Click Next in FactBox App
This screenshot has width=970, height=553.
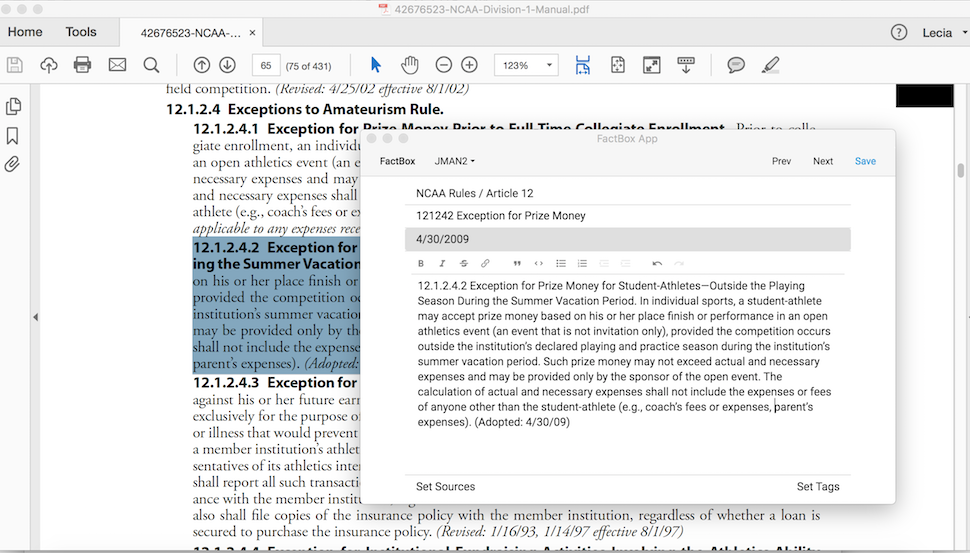(x=823, y=161)
